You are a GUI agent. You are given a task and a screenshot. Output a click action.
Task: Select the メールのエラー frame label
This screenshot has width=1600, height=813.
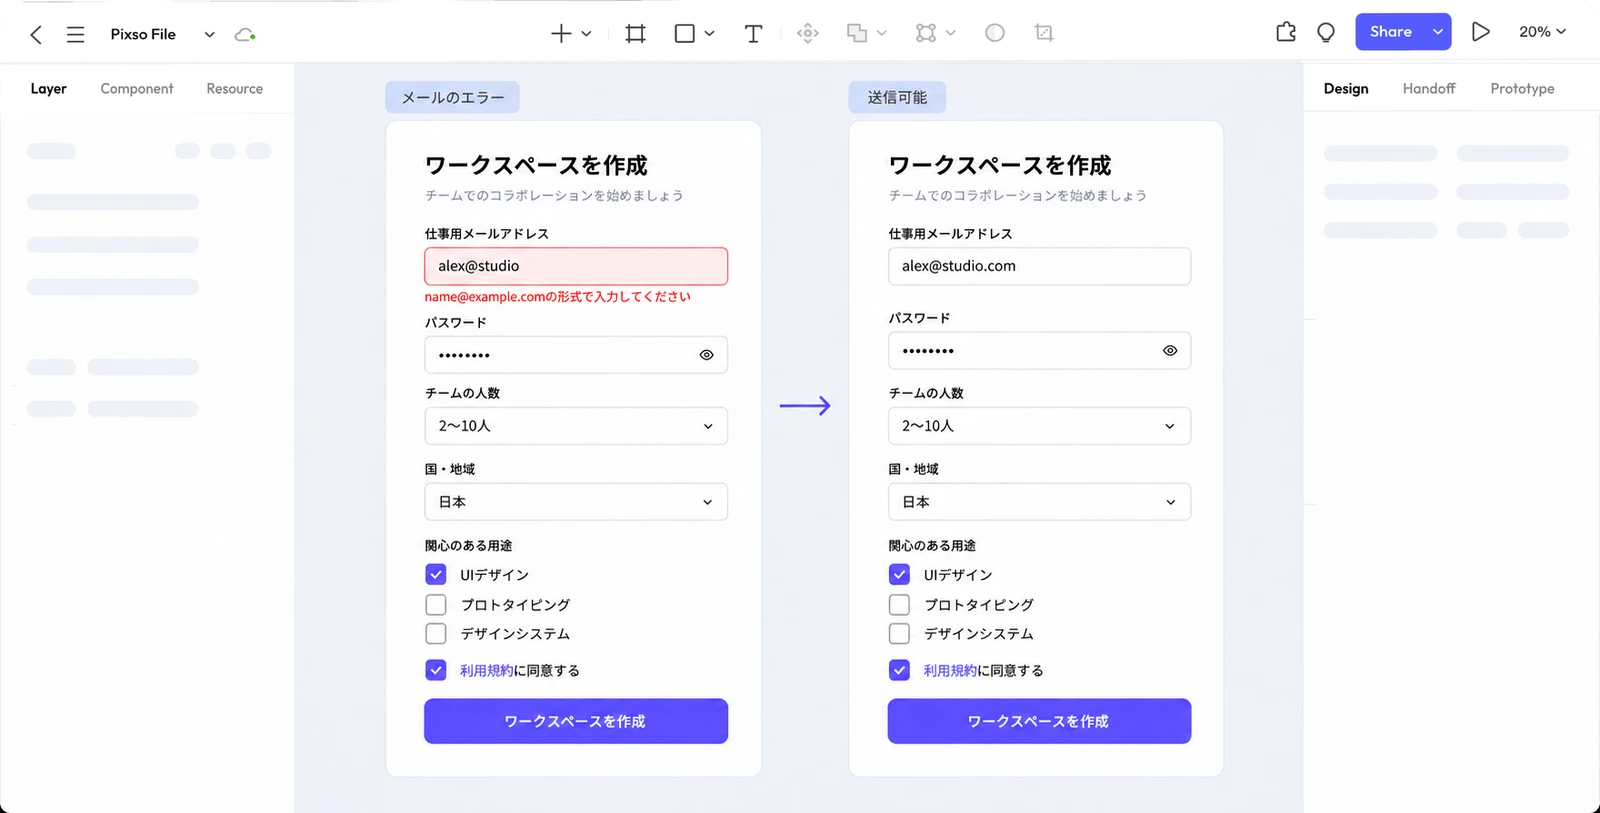[453, 97]
